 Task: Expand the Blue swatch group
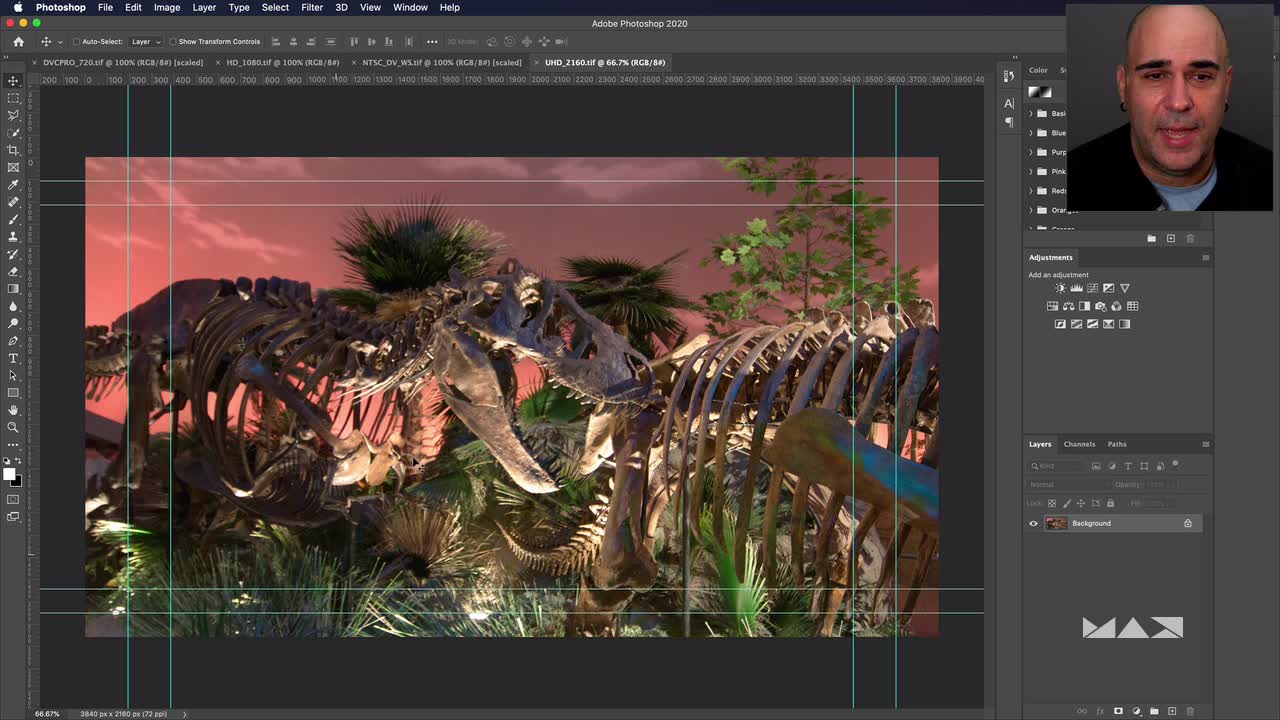1031,133
